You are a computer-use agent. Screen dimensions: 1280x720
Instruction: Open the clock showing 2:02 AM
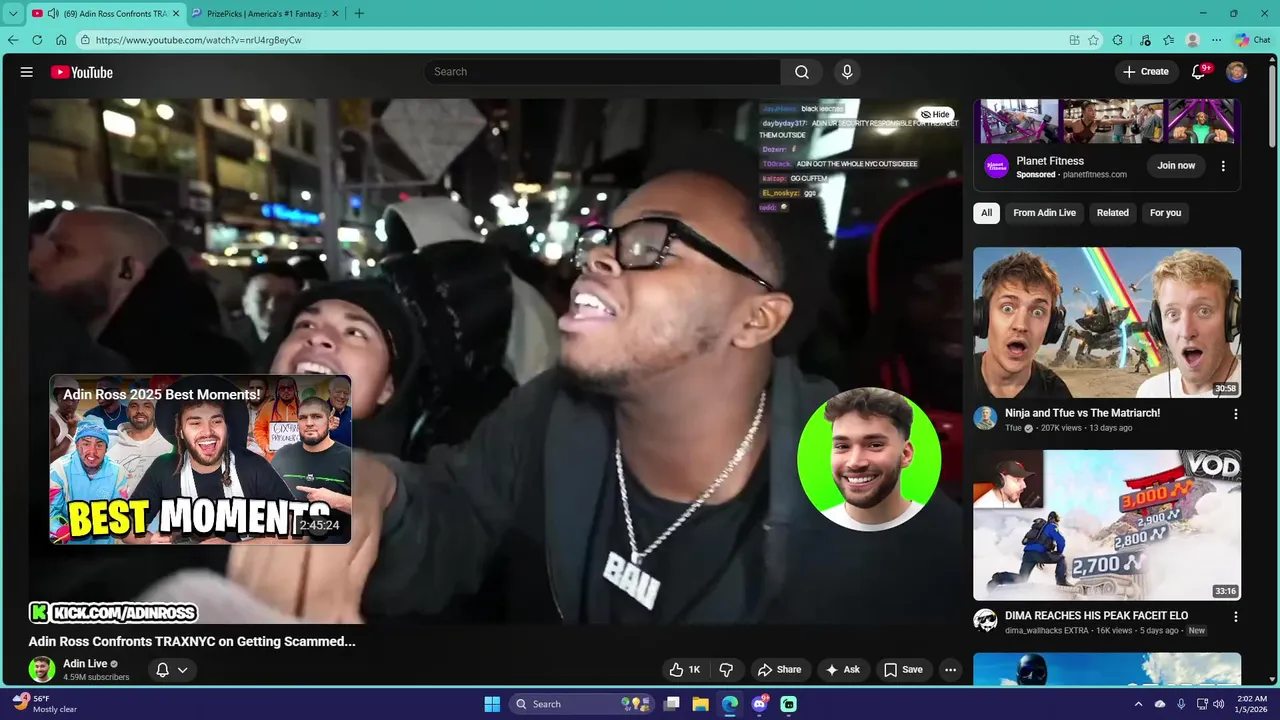(1251, 704)
